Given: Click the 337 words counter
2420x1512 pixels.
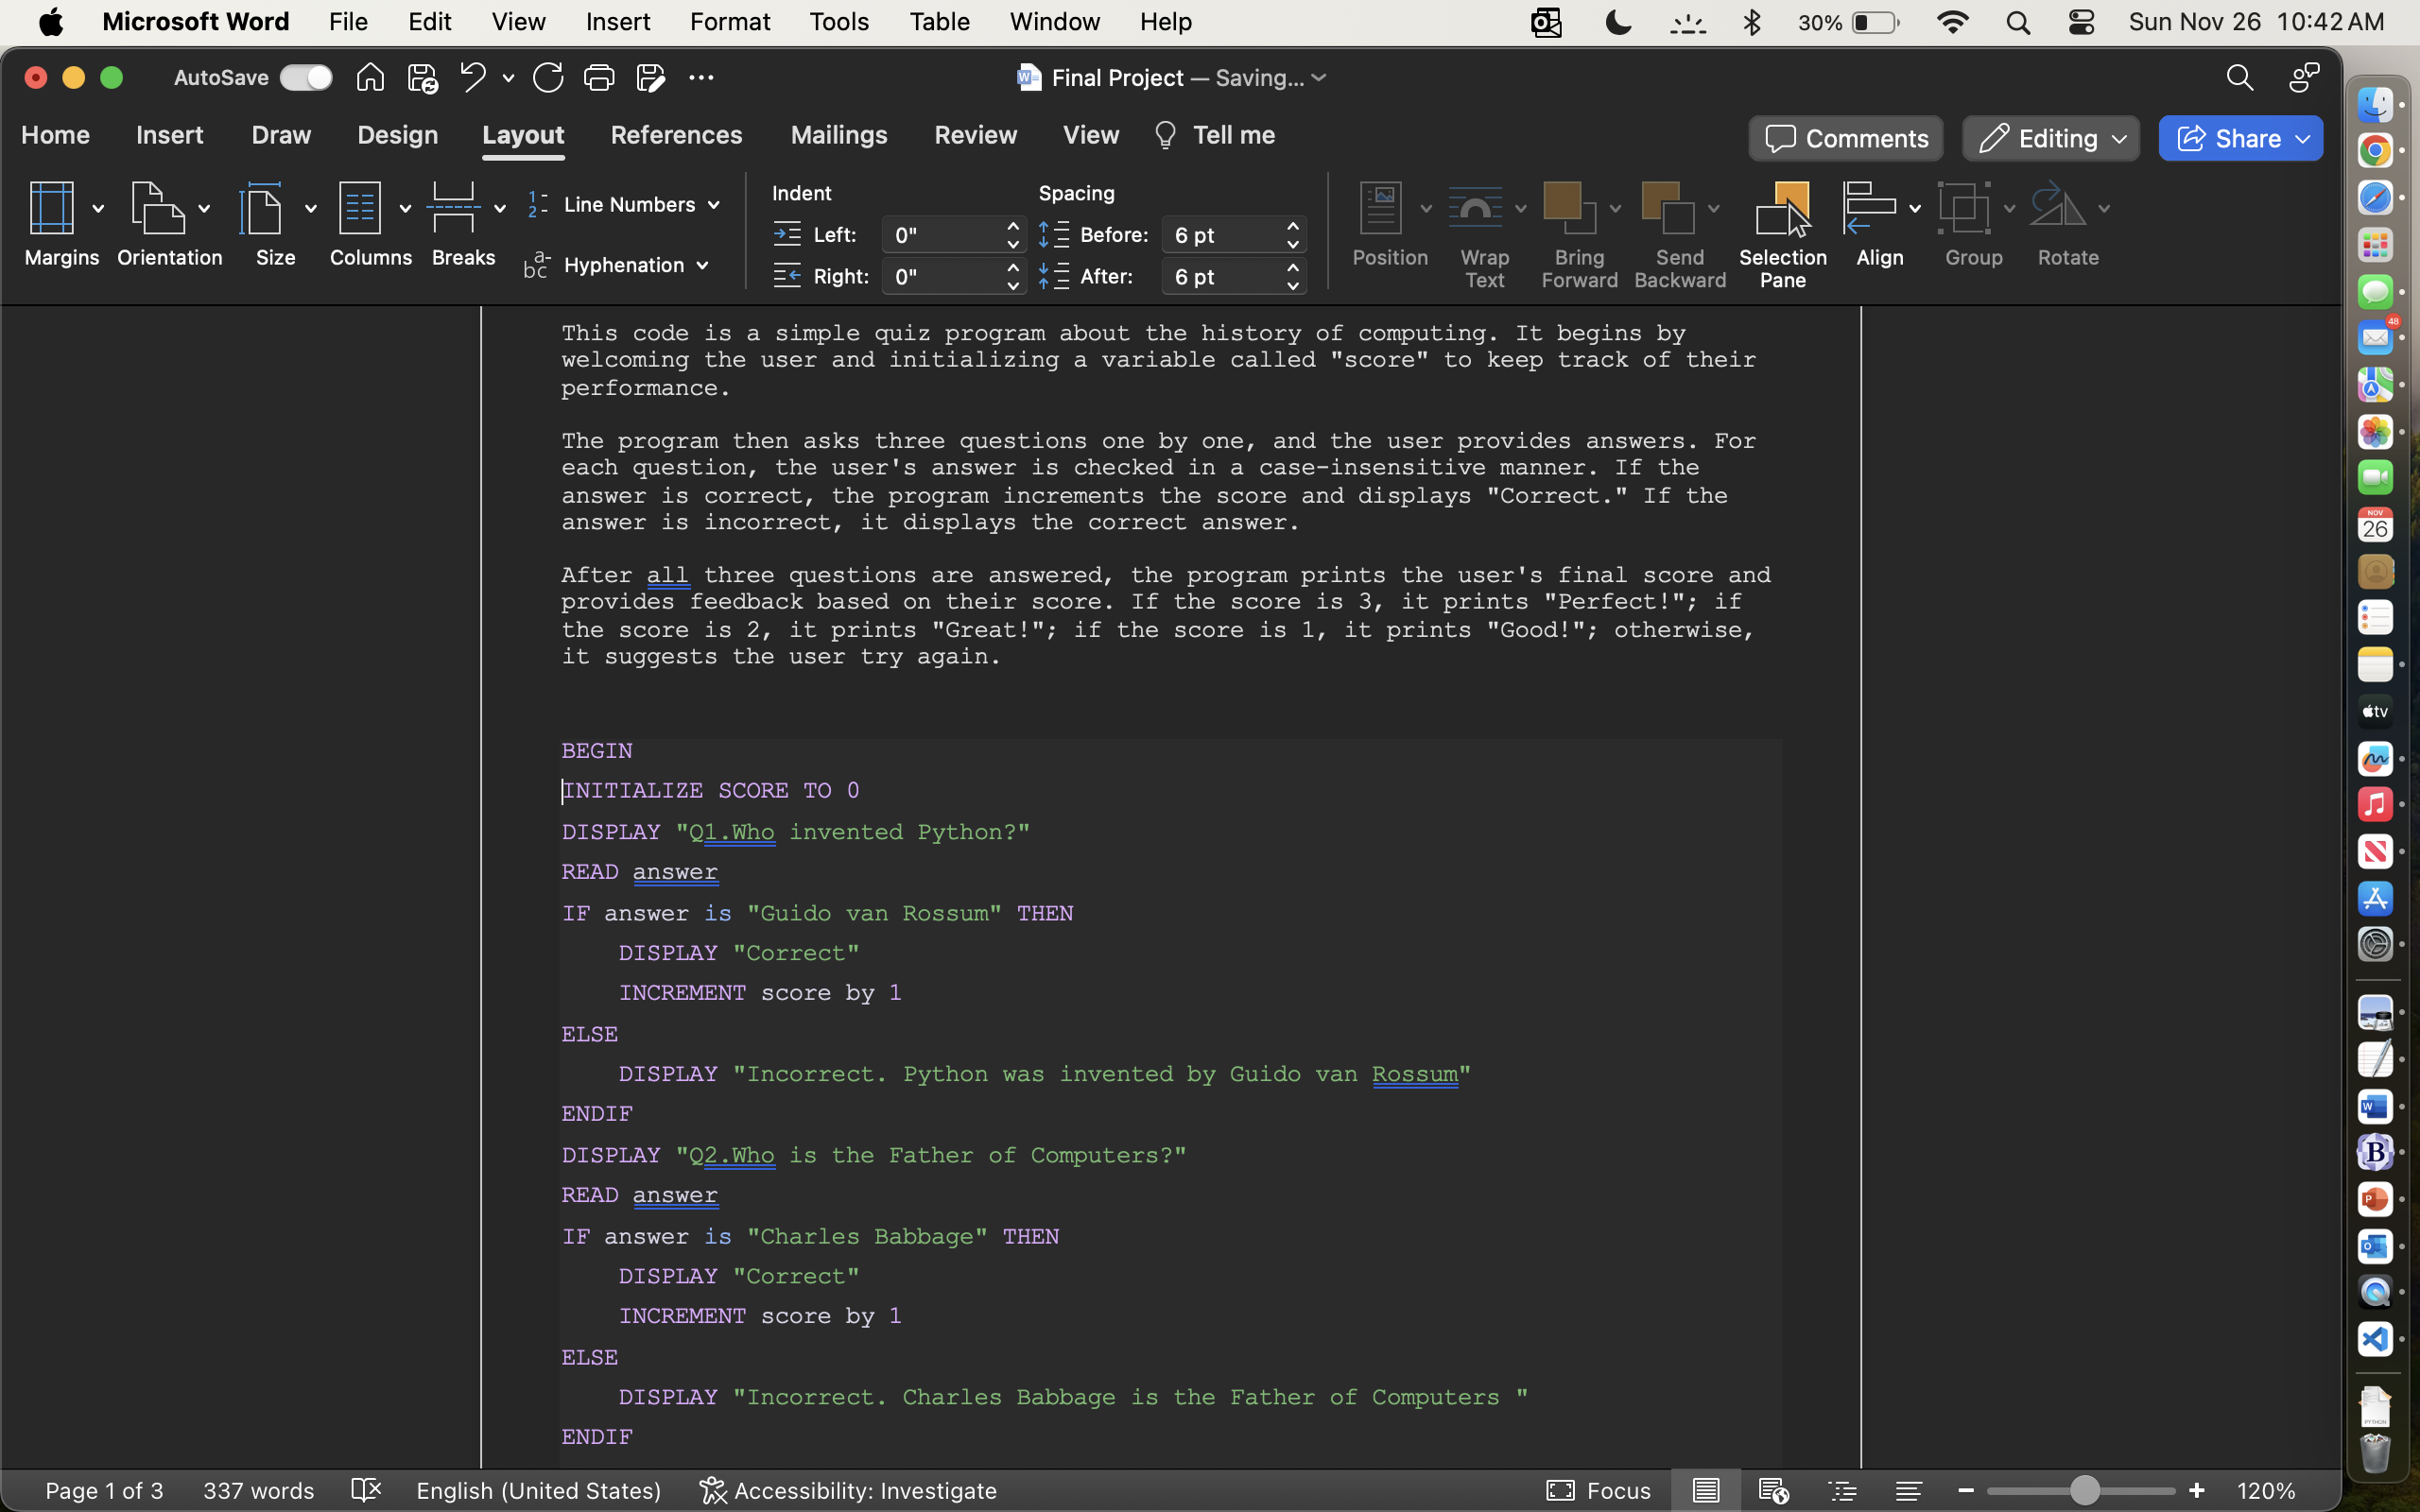Looking at the screenshot, I should coord(258,1490).
